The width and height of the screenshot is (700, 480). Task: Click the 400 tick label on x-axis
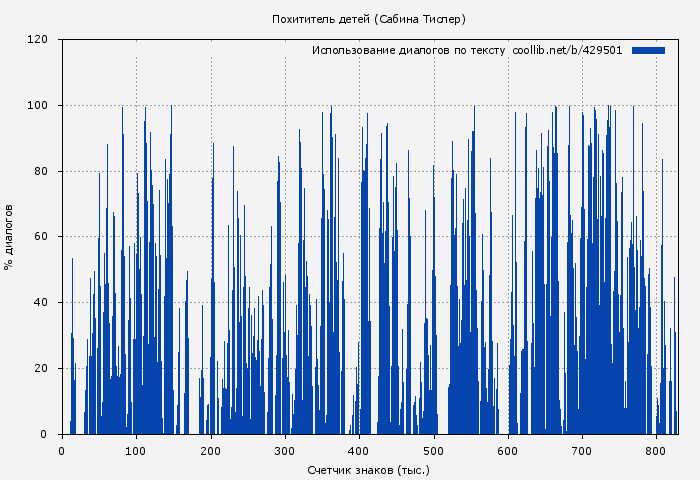(359, 450)
